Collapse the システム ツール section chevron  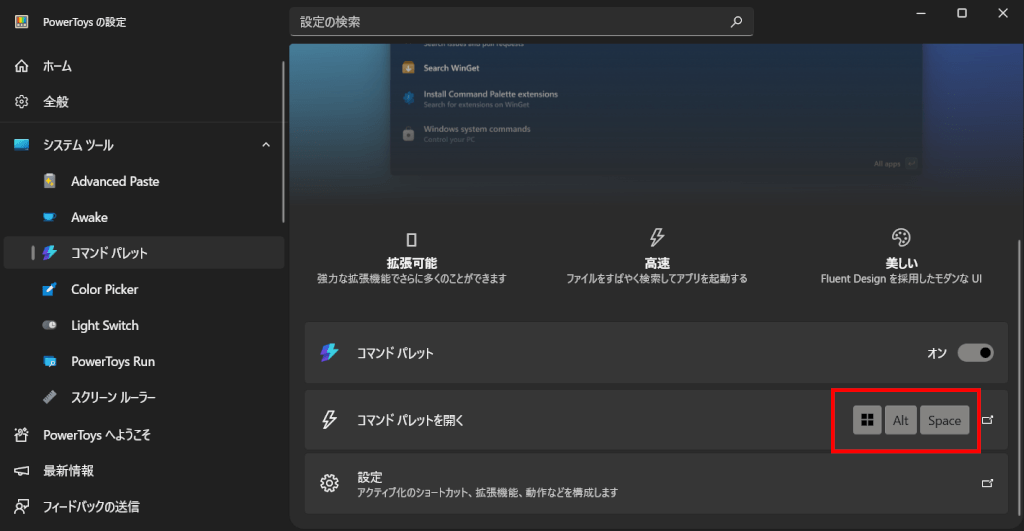[266, 145]
